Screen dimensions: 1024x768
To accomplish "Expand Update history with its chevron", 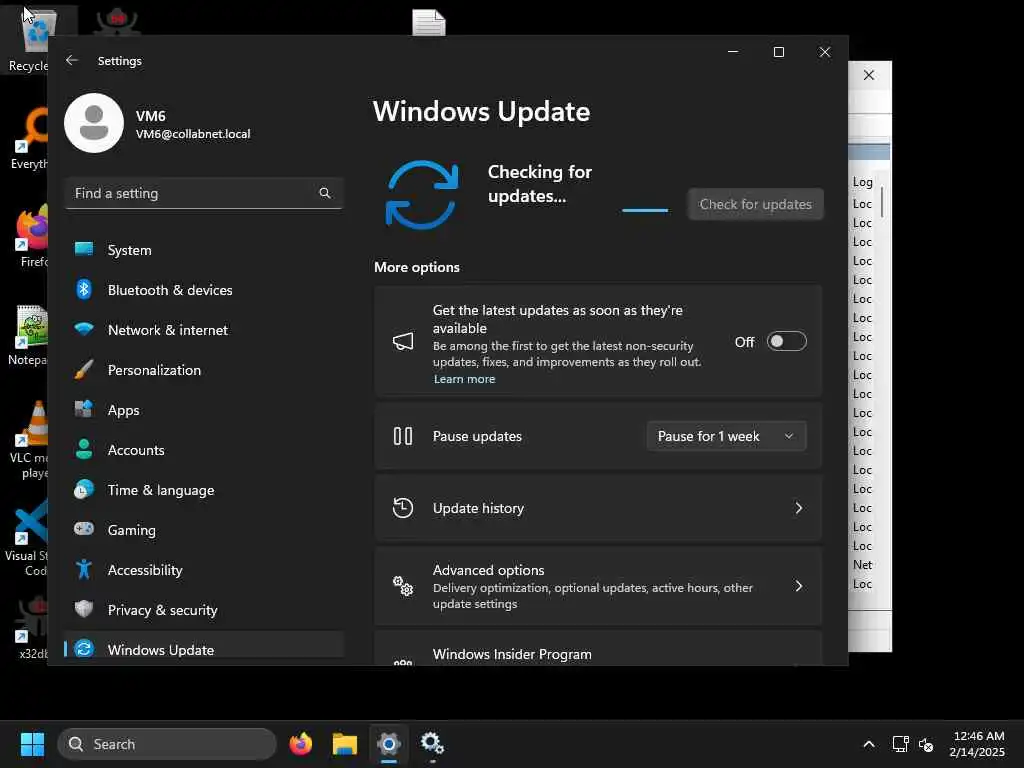I will pyautogui.click(x=798, y=508).
